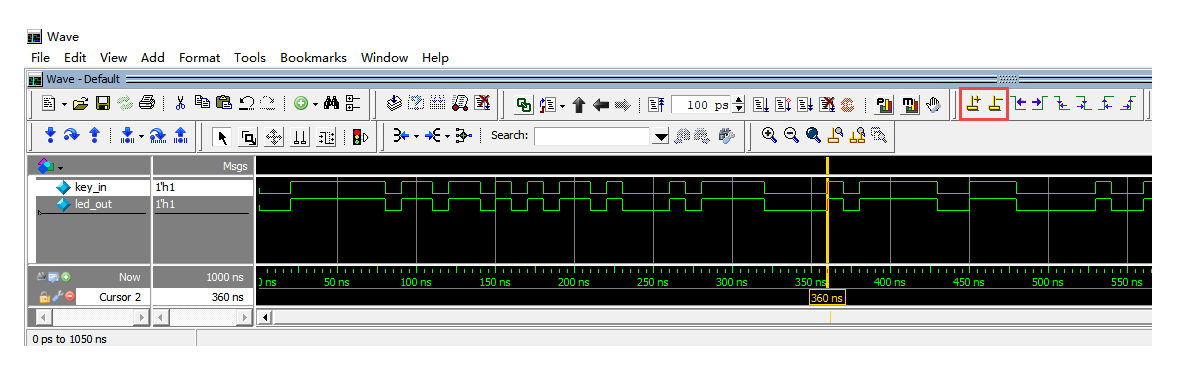The height and width of the screenshot is (372, 1178).
Task: Increment the run length stepper
Action: [x=739, y=100]
